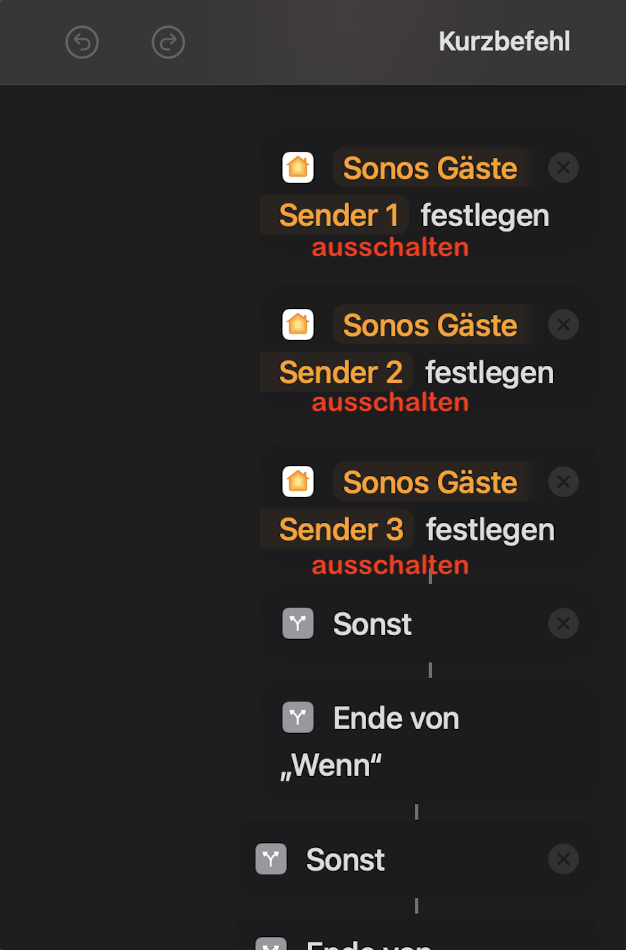Click the redo arrow in toolbar
626x950 pixels.
pyautogui.click(x=168, y=42)
